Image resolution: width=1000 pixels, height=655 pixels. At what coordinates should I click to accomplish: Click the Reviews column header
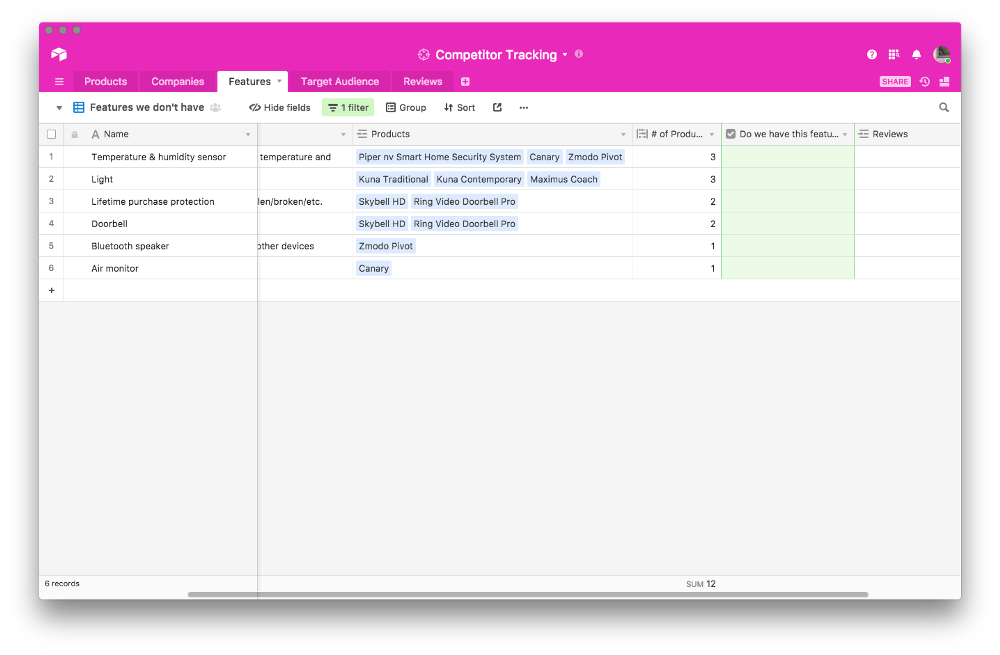click(x=908, y=134)
